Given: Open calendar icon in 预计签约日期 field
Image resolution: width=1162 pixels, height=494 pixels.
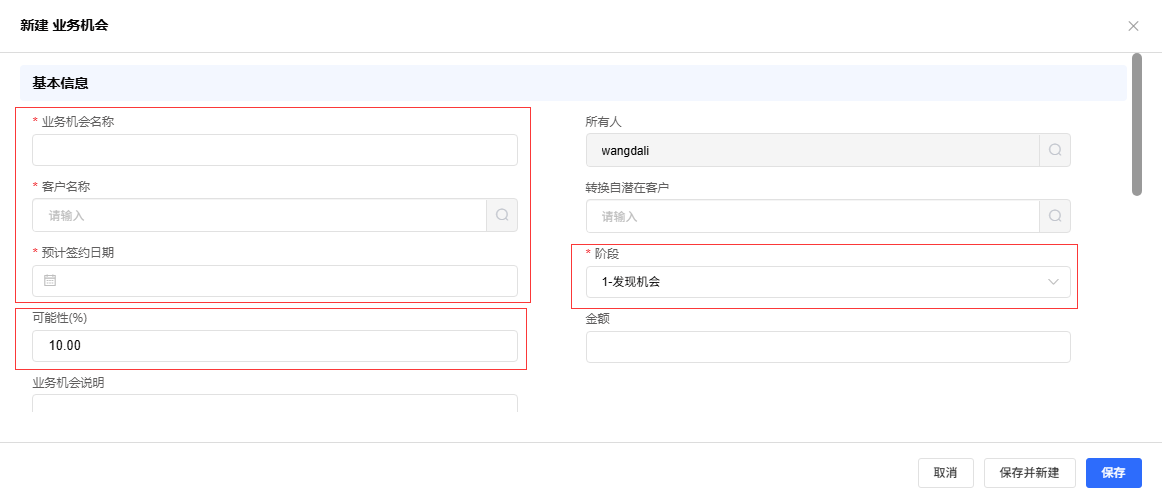Looking at the screenshot, I should pos(50,281).
